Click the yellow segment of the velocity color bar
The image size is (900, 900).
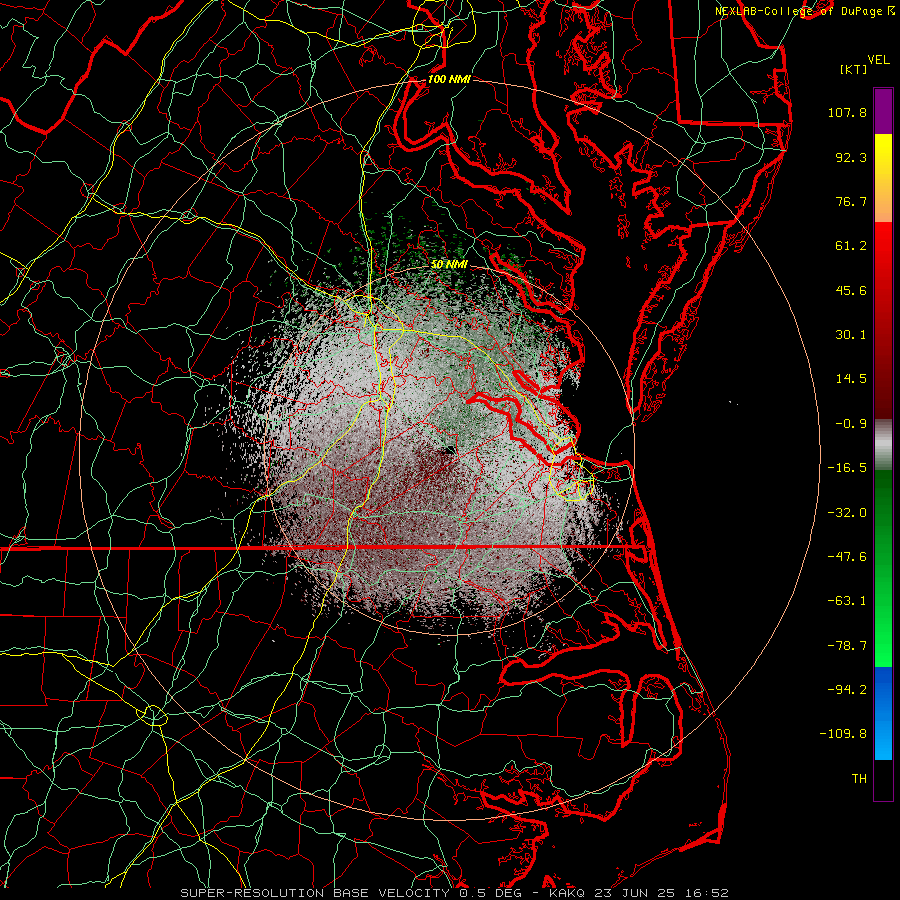(x=883, y=178)
